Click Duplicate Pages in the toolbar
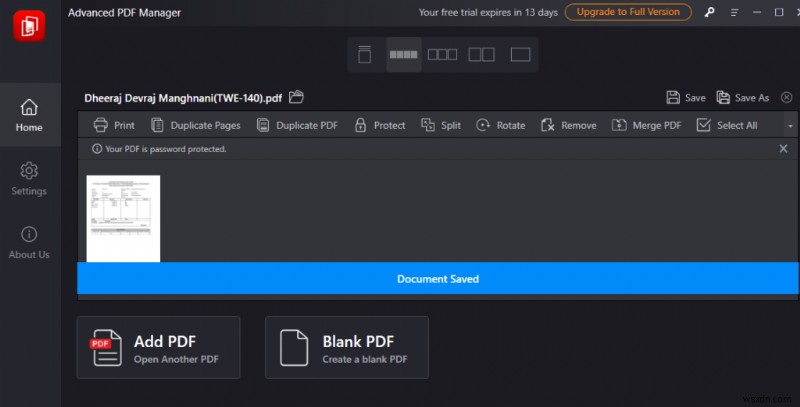The image size is (800, 407). (x=195, y=125)
